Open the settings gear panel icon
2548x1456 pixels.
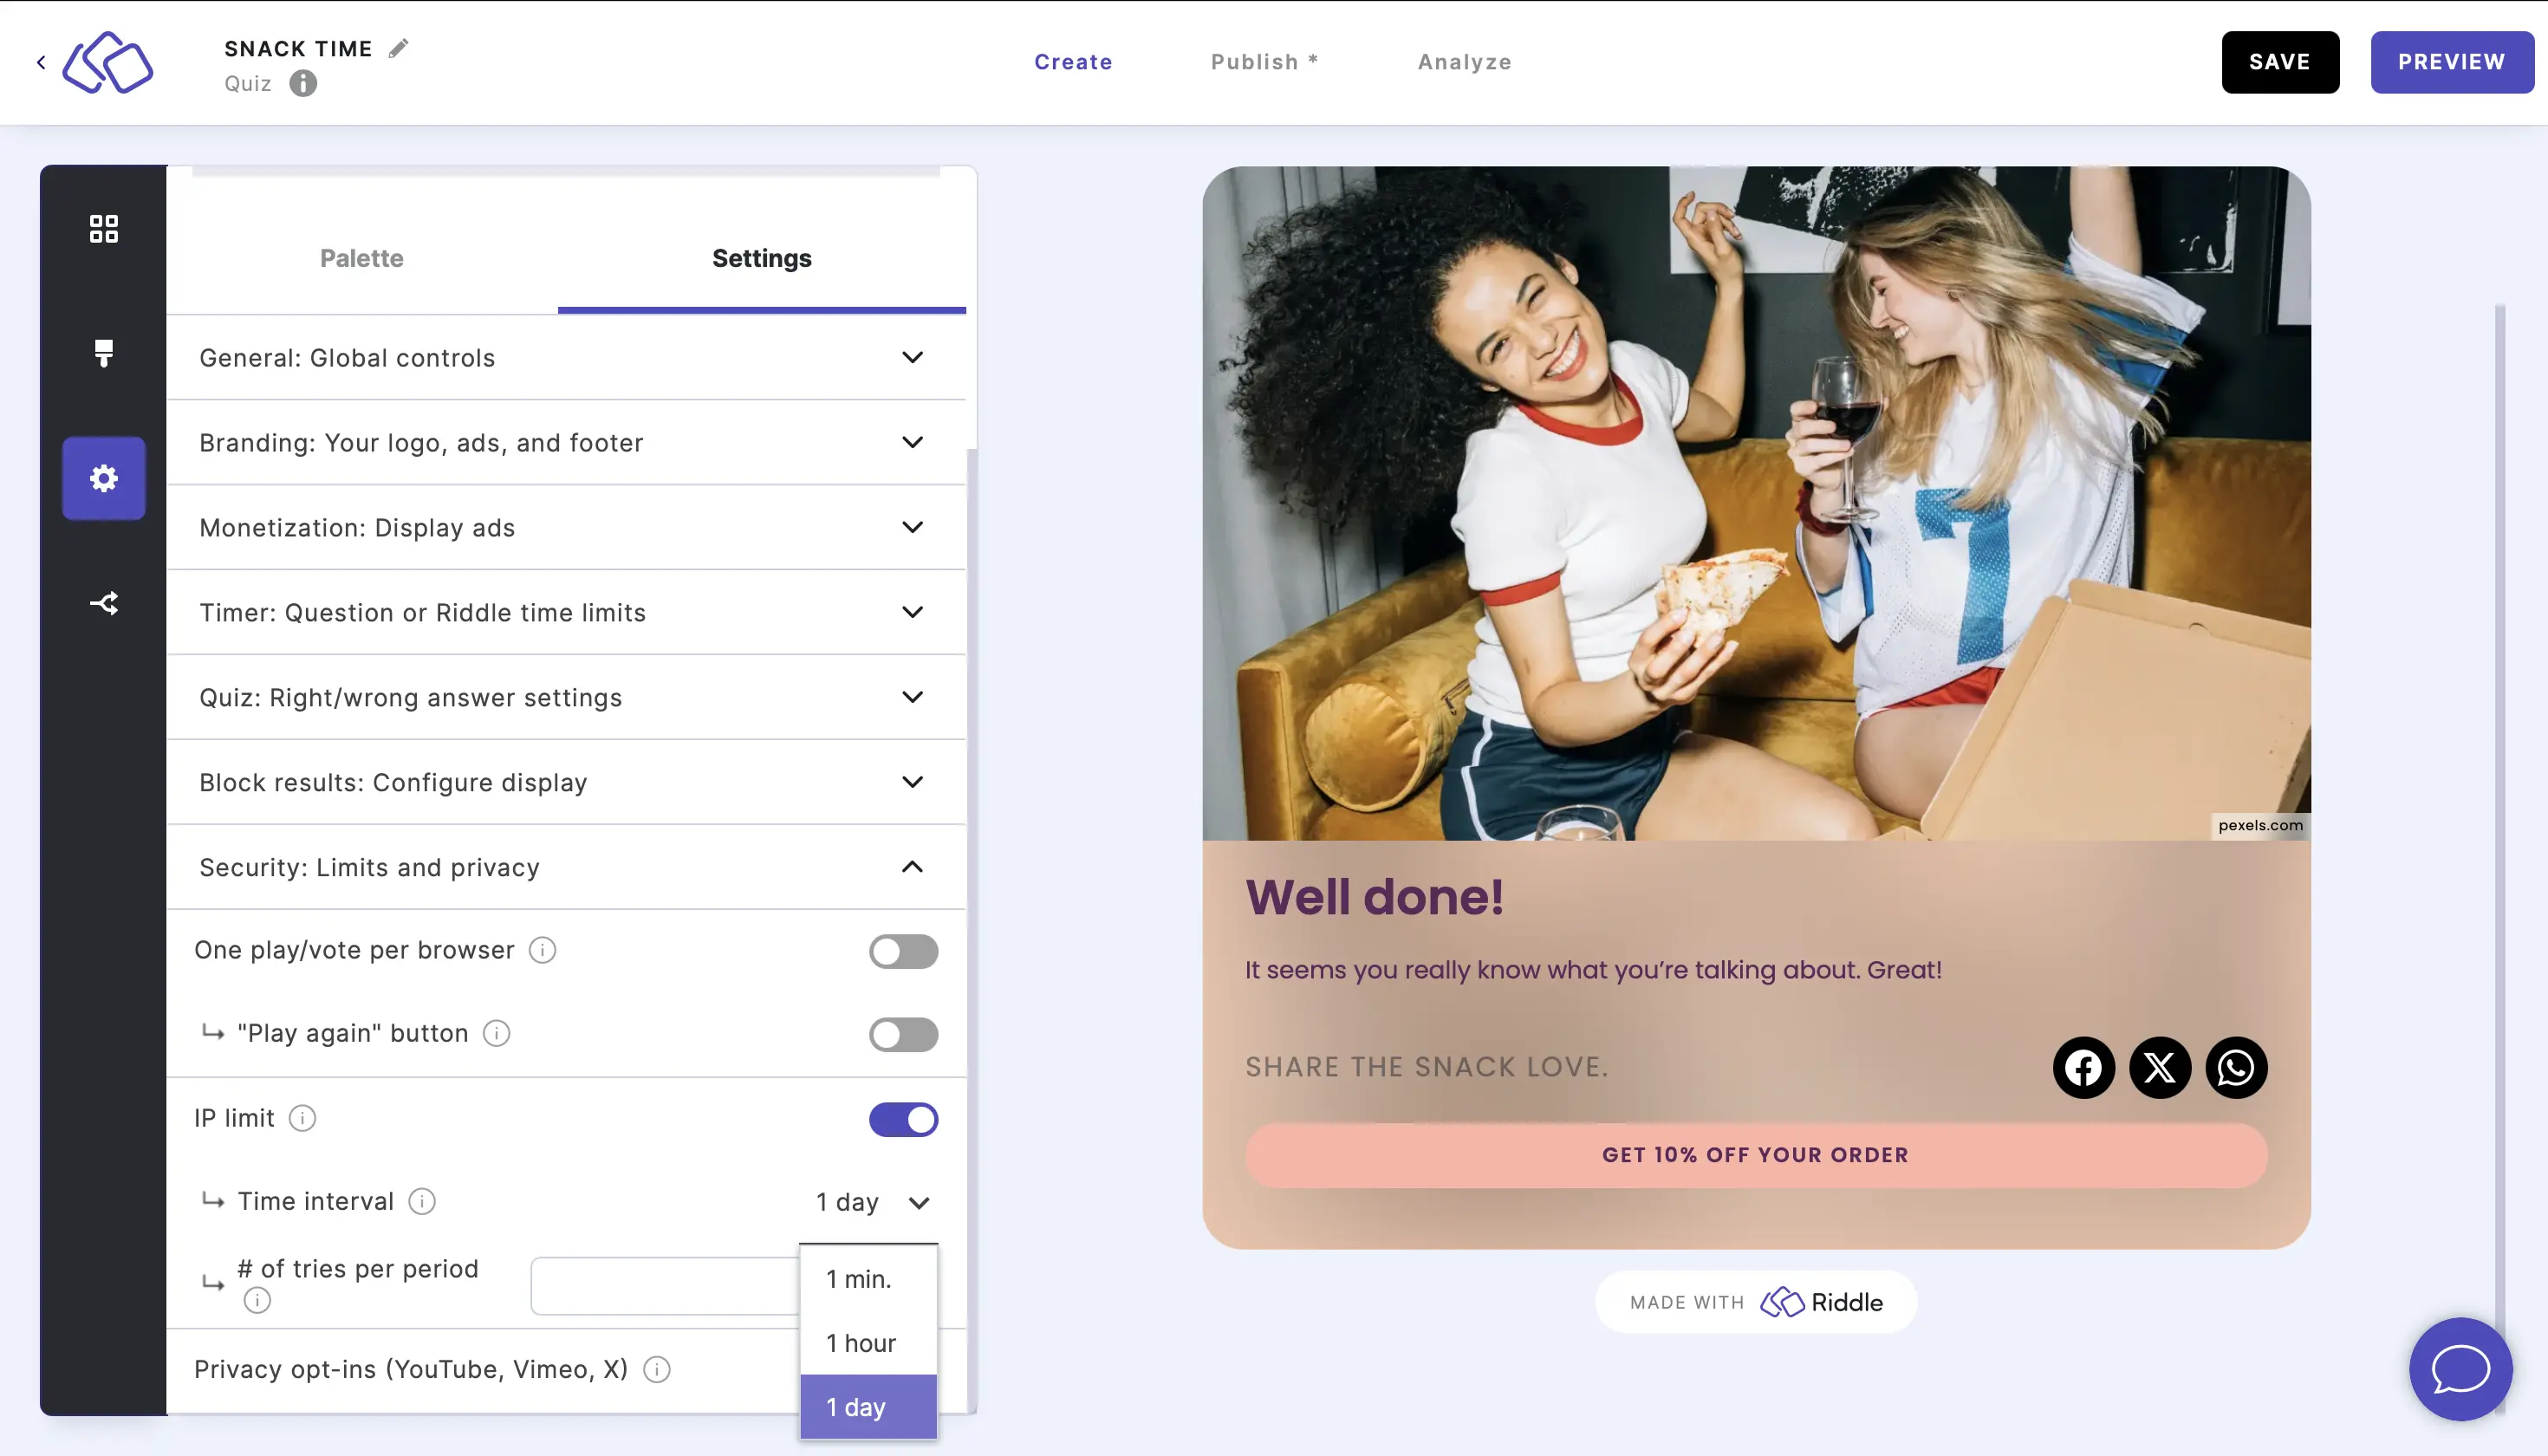(105, 476)
